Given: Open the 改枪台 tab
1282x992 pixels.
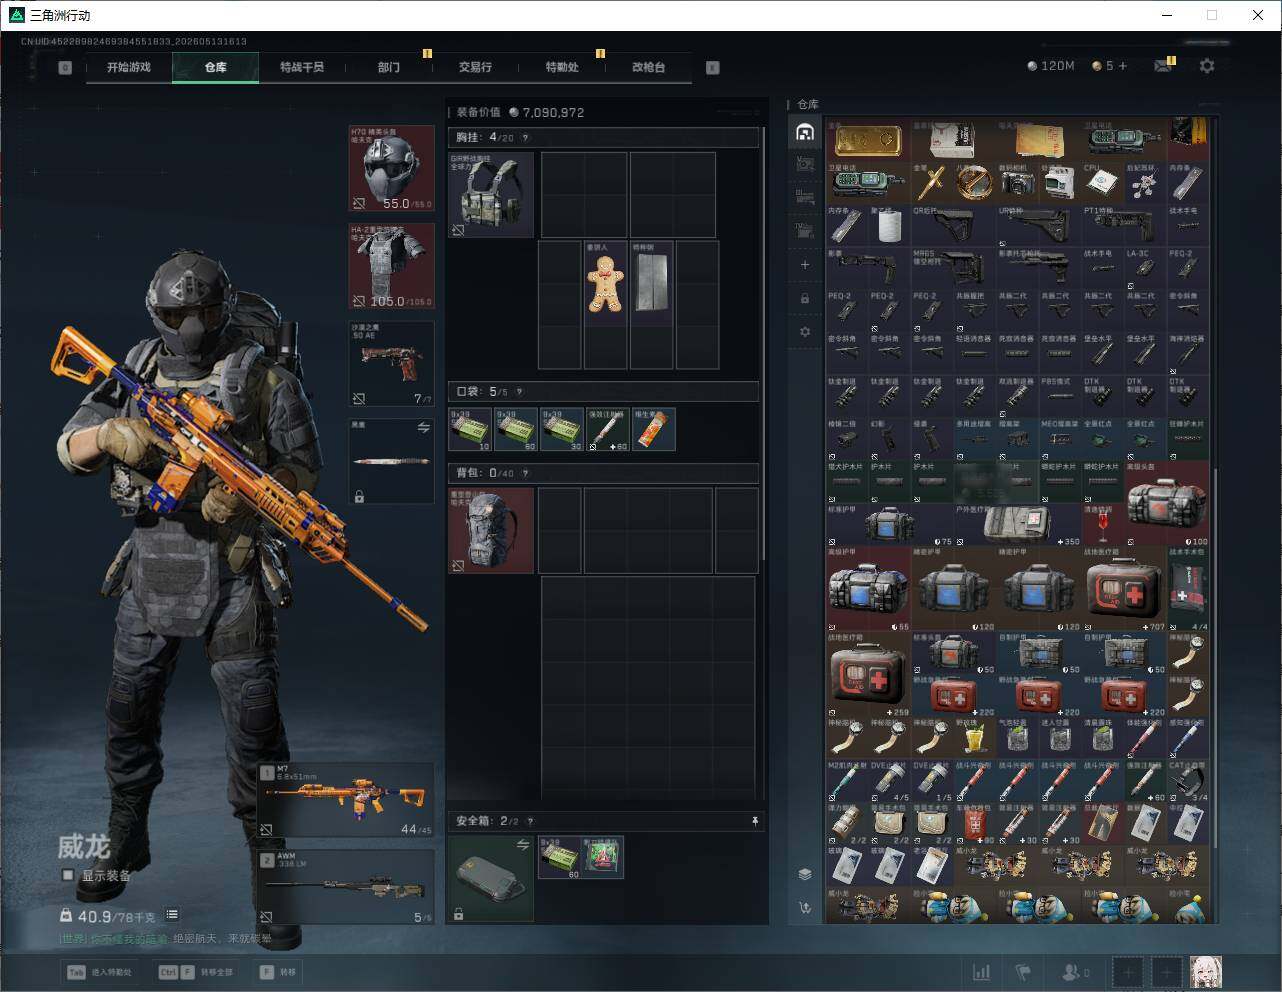Looking at the screenshot, I should pyautogui.click(x=648, y=67).
